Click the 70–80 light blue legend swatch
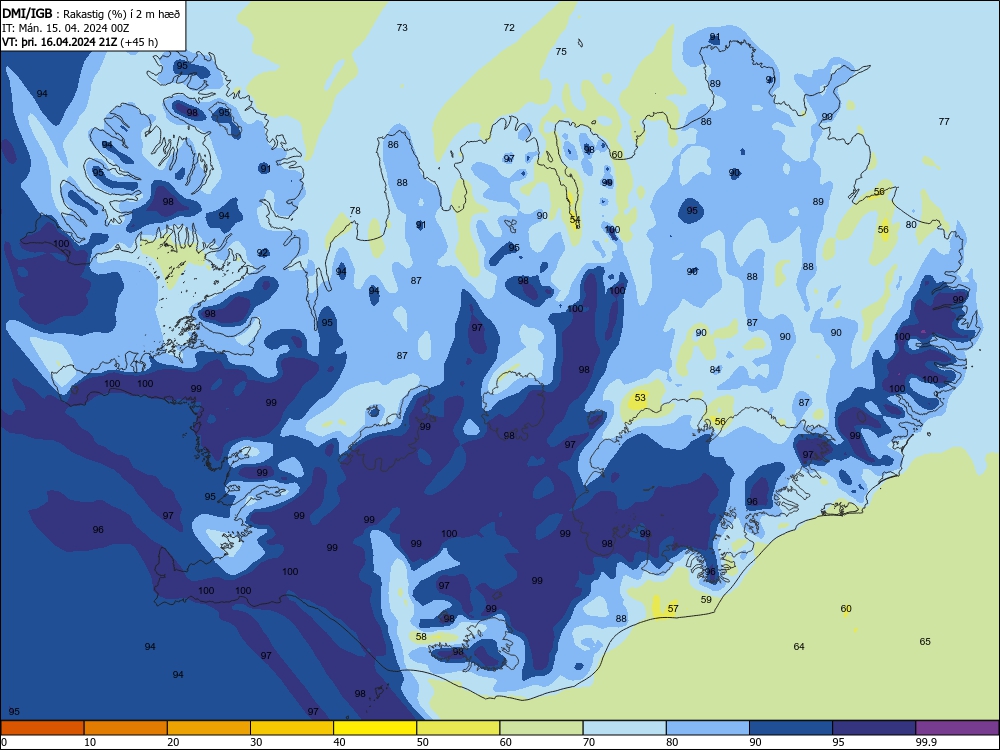 point(625,728)
